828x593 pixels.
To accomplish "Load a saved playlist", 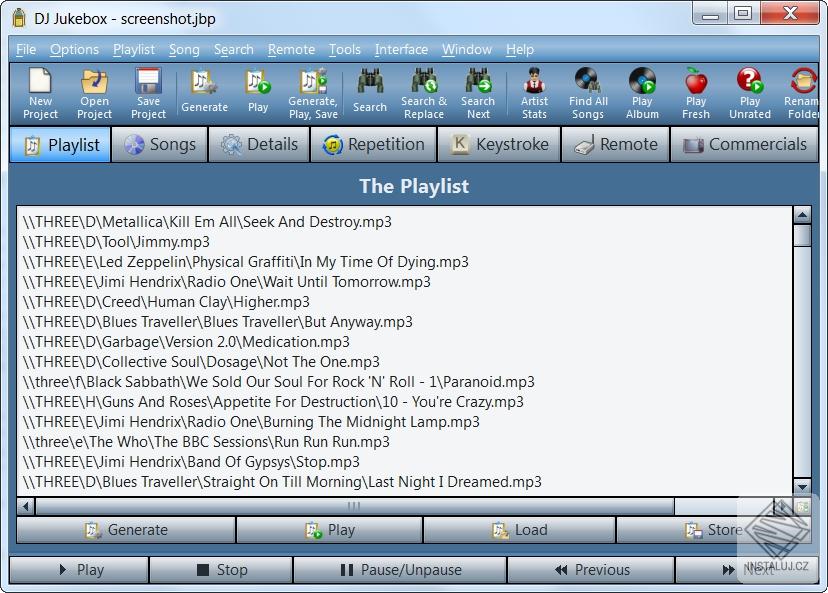I will (520, 530).
